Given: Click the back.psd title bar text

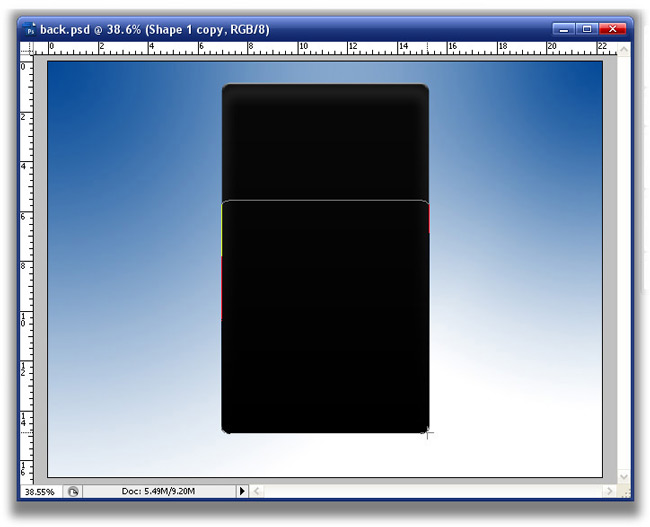Looking at the screenshot, I should pos(155,30).
